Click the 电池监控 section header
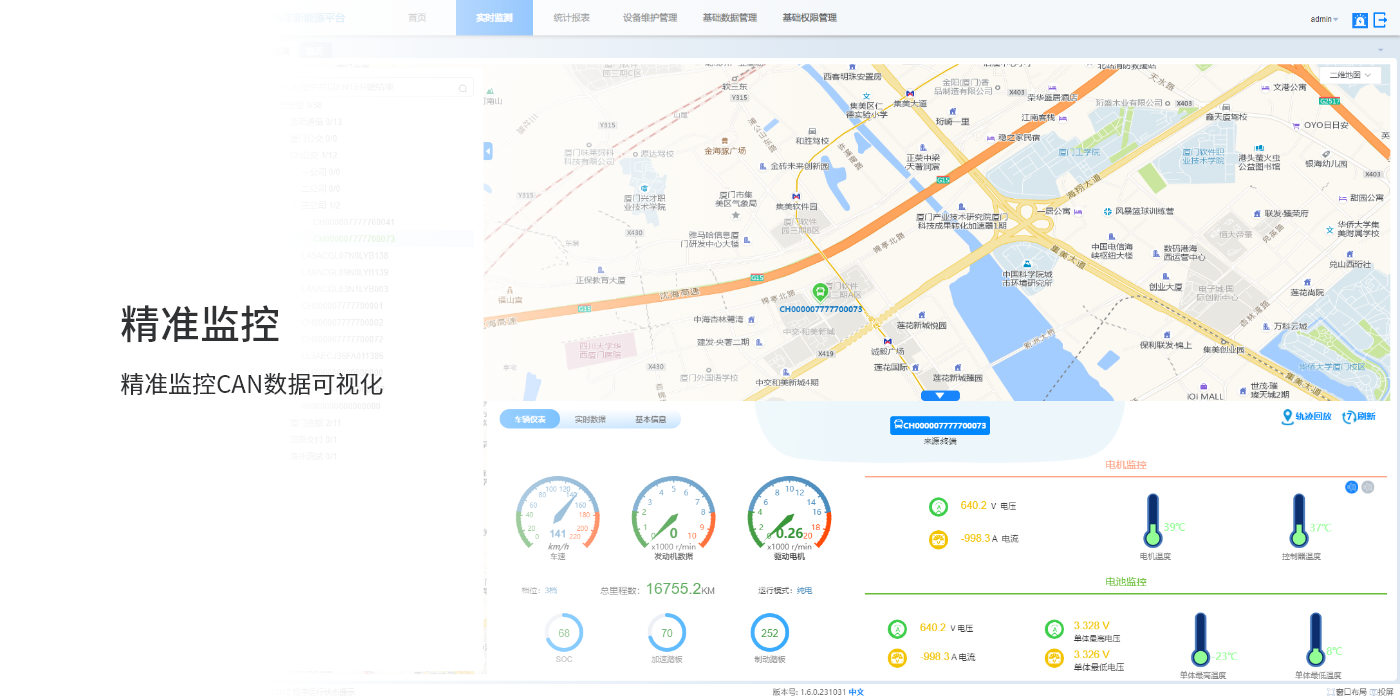Screen dimensions: 1400x700 pos(1126,582)
